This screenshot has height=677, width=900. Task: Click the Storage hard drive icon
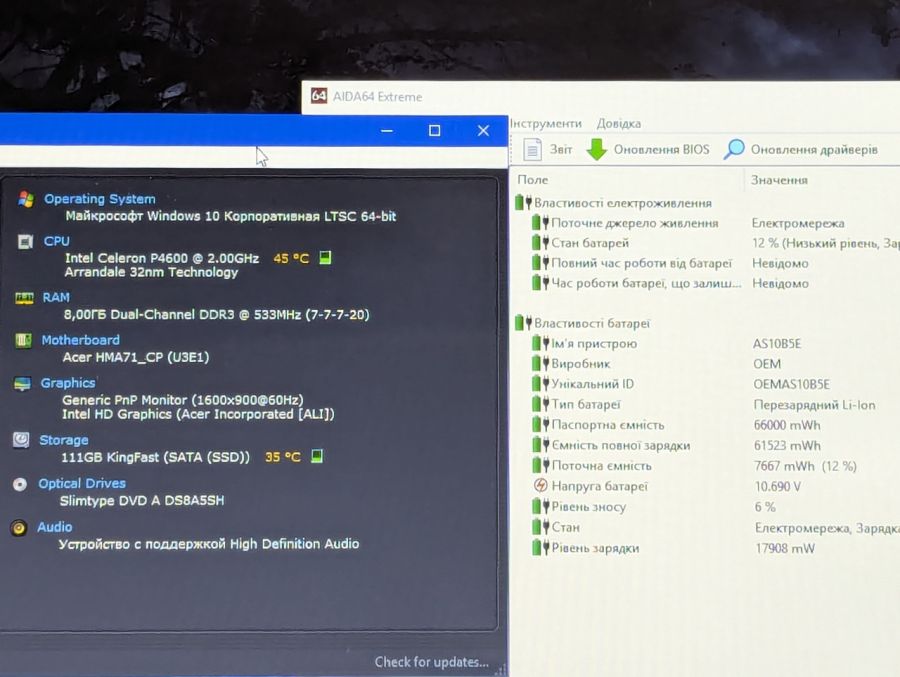pos(21,440)
